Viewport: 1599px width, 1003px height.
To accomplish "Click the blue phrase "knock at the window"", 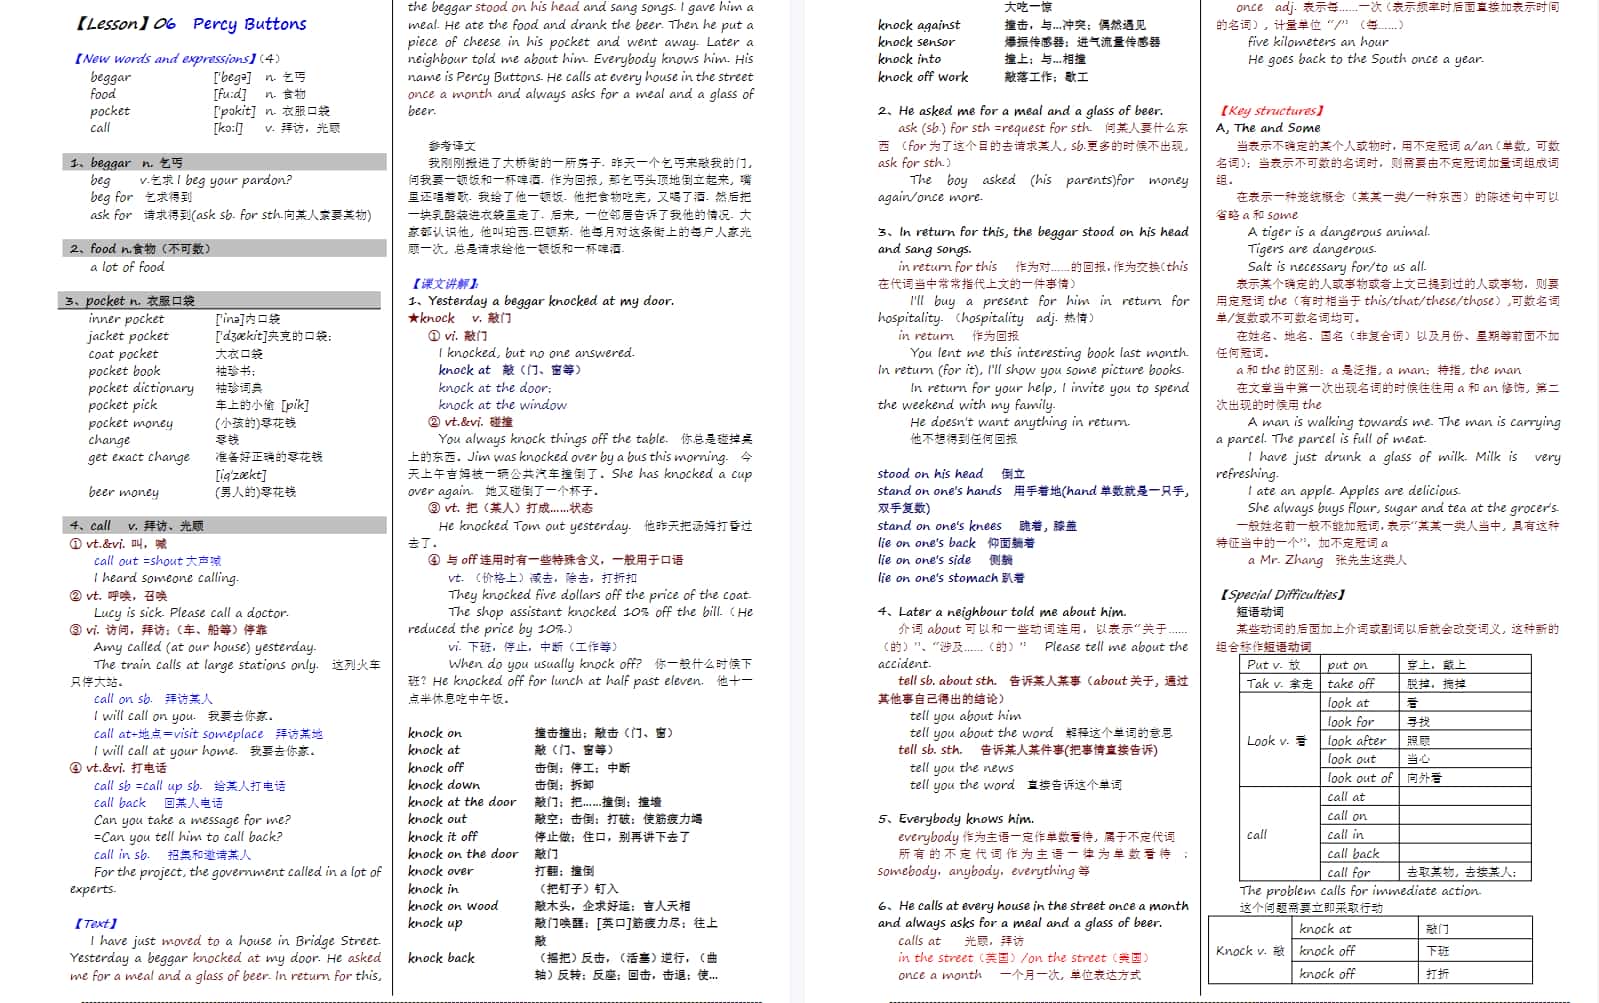I will point(502,405).
